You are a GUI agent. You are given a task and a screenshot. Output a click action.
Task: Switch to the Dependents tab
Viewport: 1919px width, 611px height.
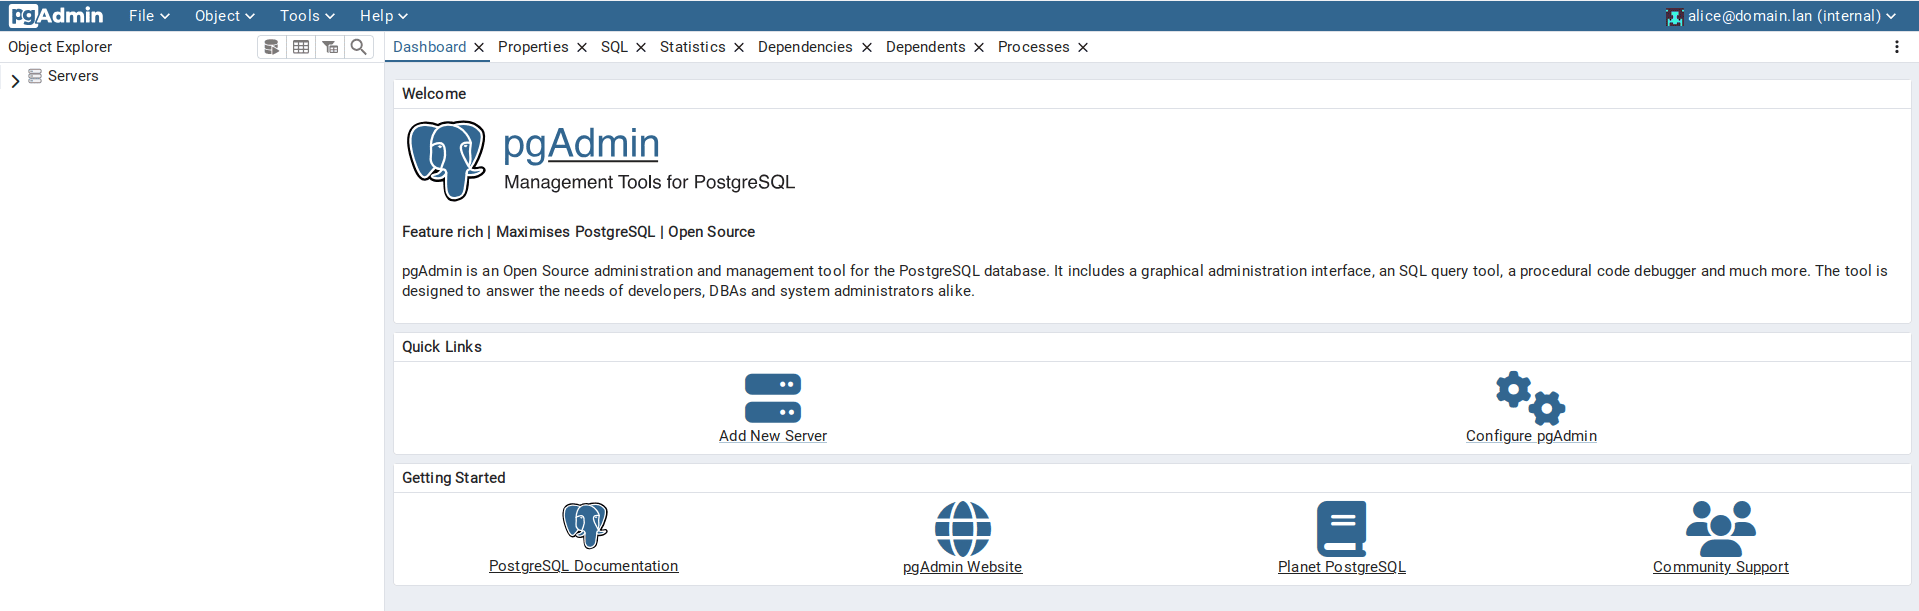click(925, 47)
